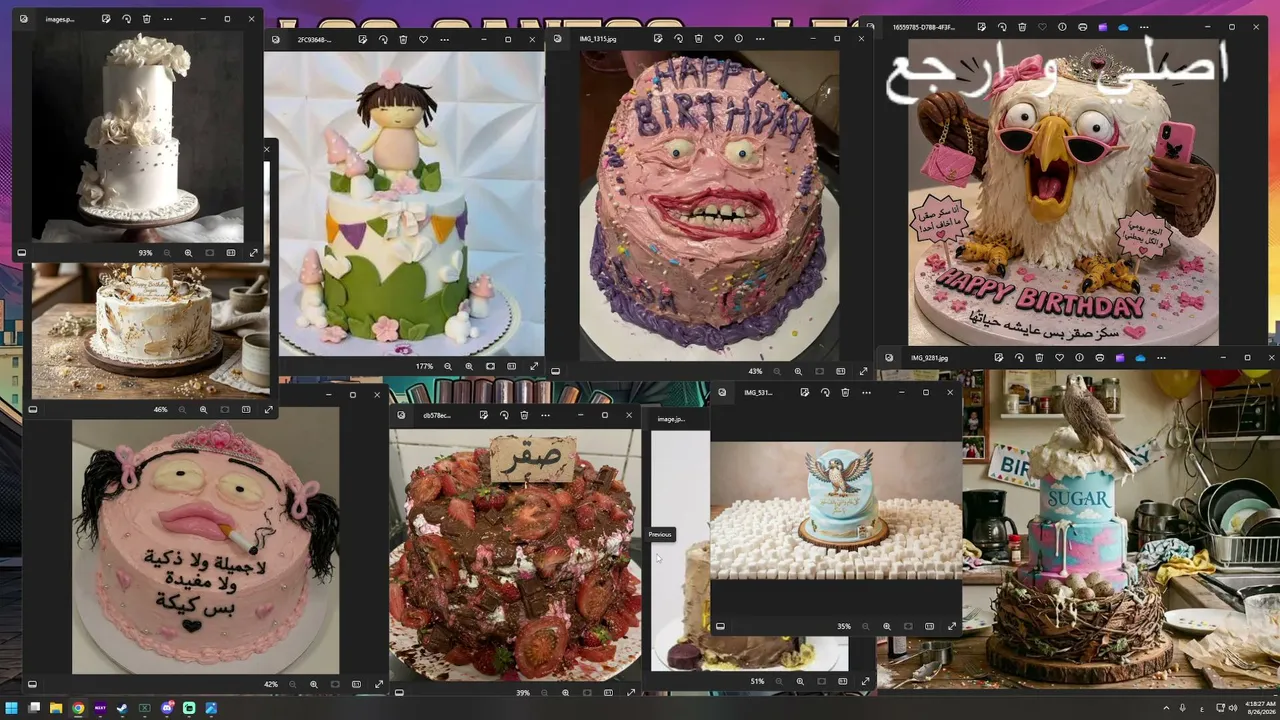Zoom out in the 35% window
This screenshot has height=720, width=1280.
coord(866,626)
